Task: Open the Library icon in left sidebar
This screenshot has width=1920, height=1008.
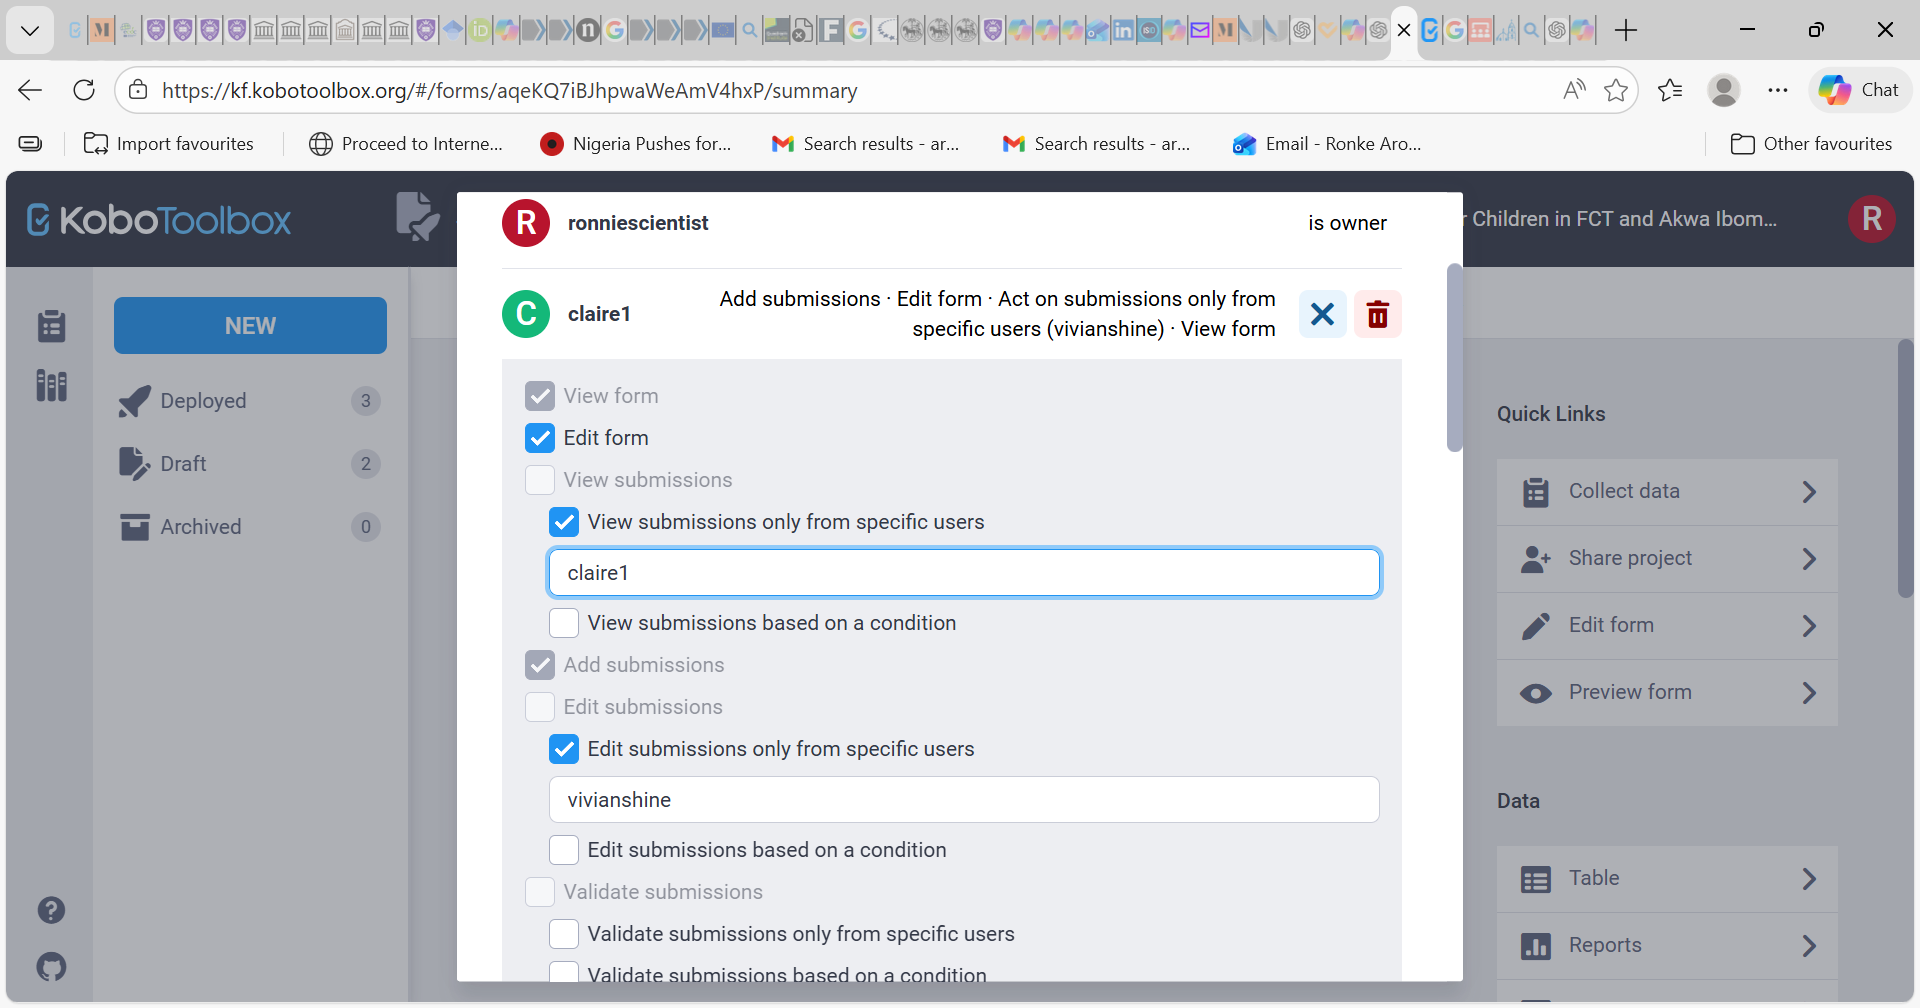Action: [x=51, y=385]
